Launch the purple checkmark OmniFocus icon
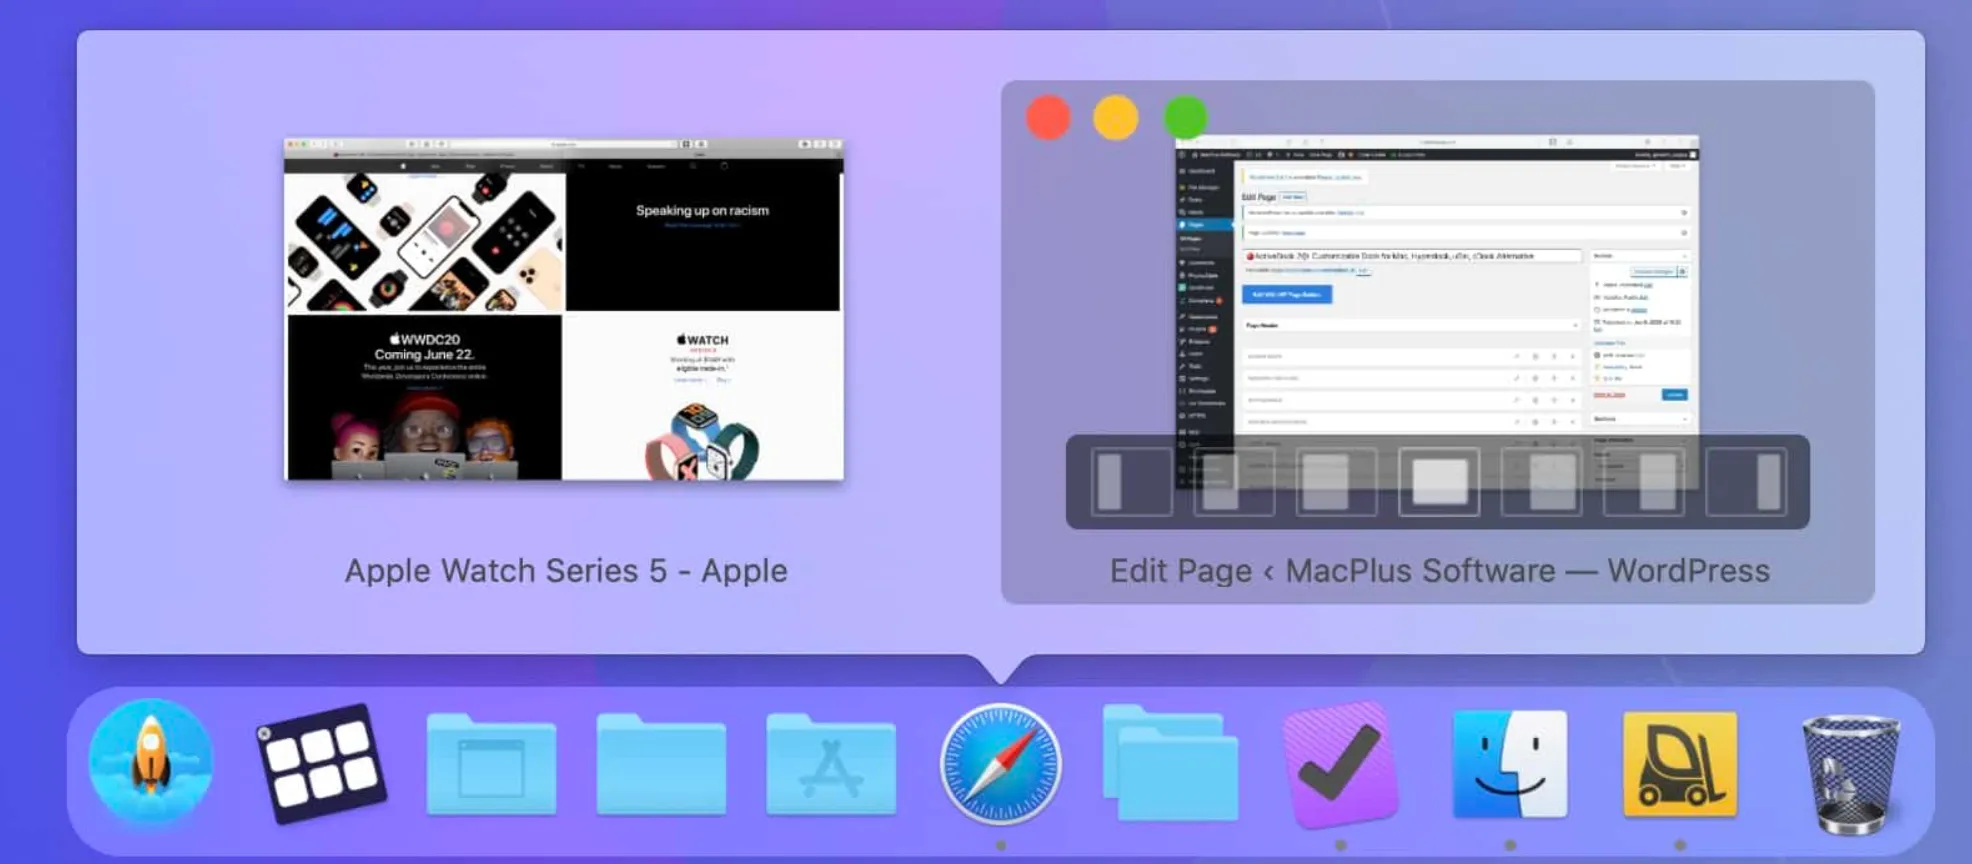Image resolution: width=1972 pixels, height=864 pixels. pyautogui.click(x=1341, y=764)
